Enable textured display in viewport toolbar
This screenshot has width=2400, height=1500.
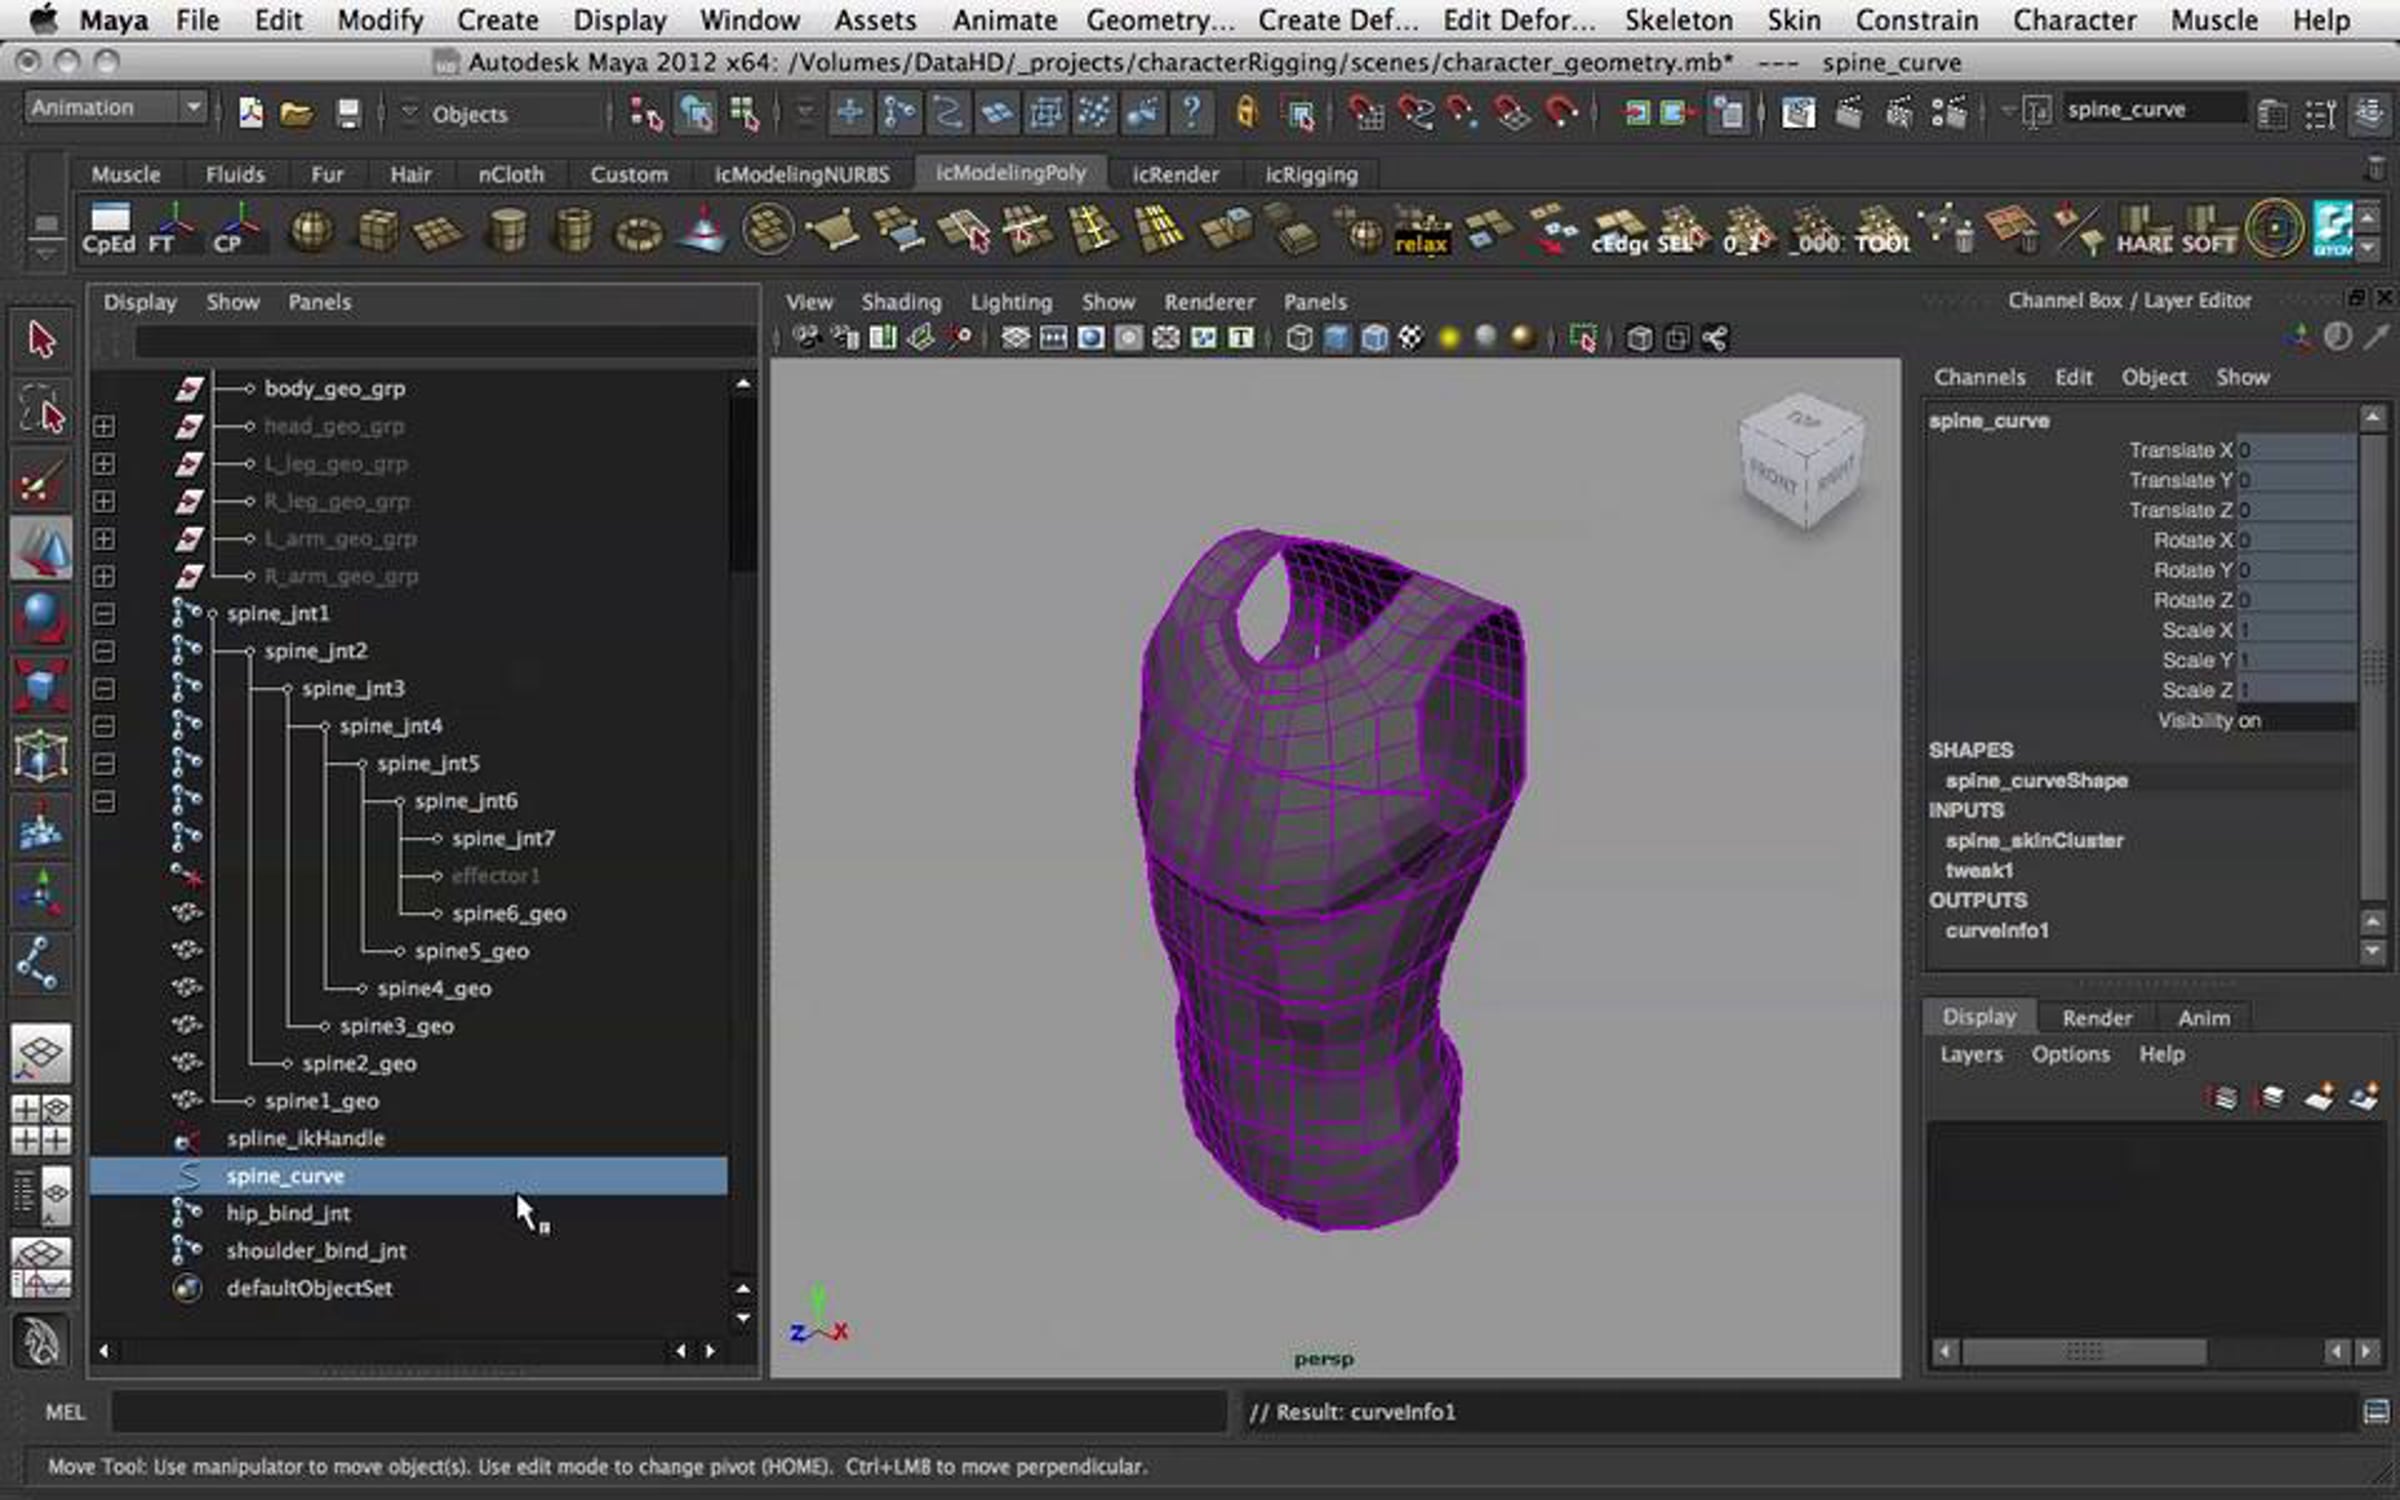coord(1410,339)
